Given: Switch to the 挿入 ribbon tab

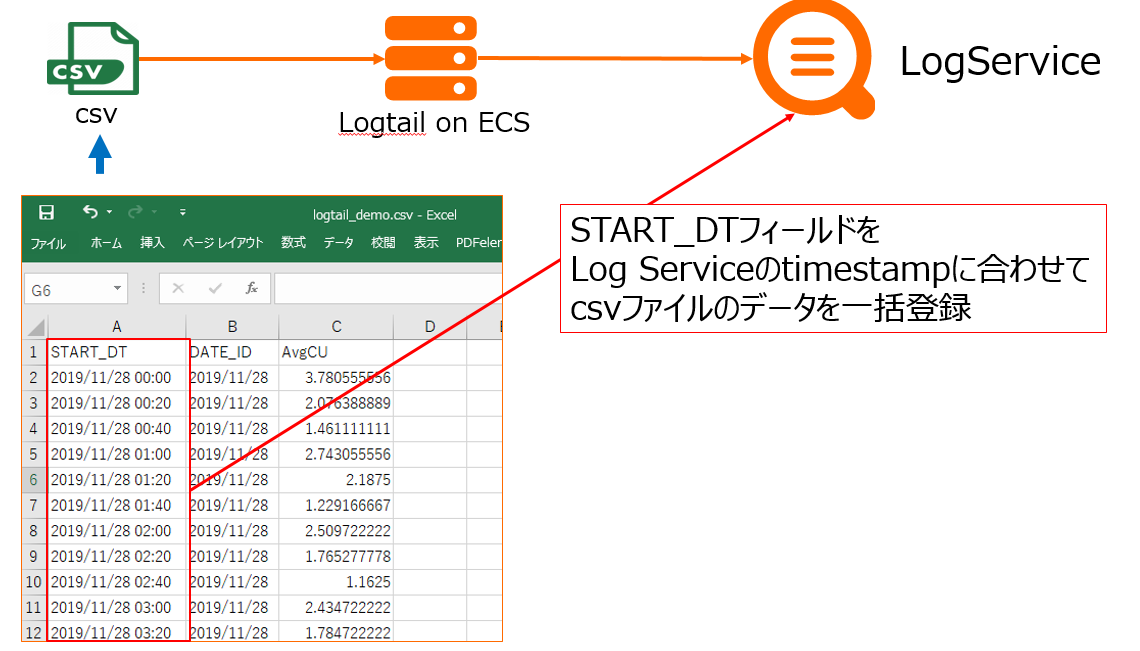Looking at the screenshot, I should pos(152,243).
